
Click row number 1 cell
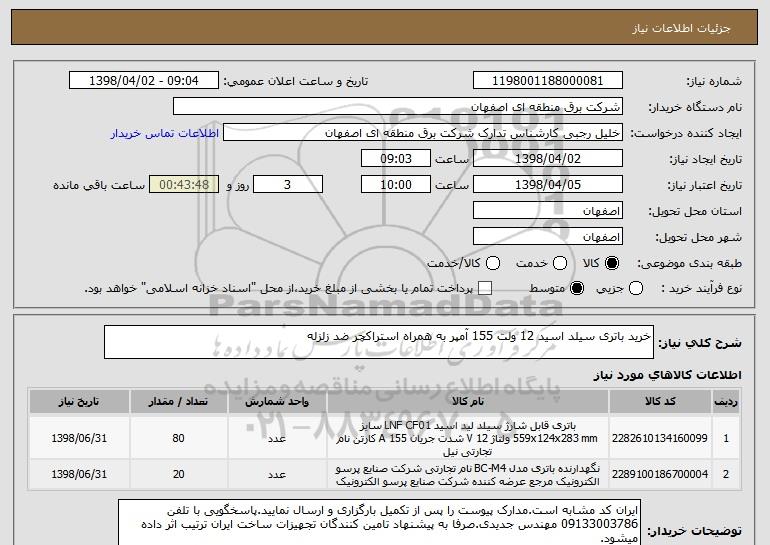(726, 438)
